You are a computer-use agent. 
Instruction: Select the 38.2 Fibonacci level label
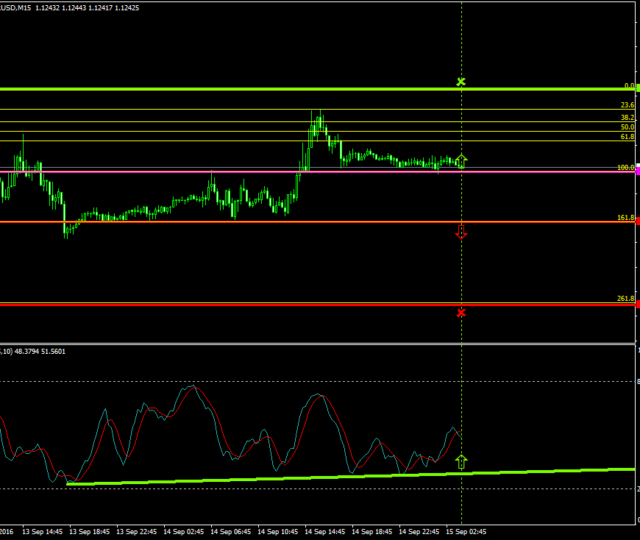pyautogui.click(x=627, y=118)
